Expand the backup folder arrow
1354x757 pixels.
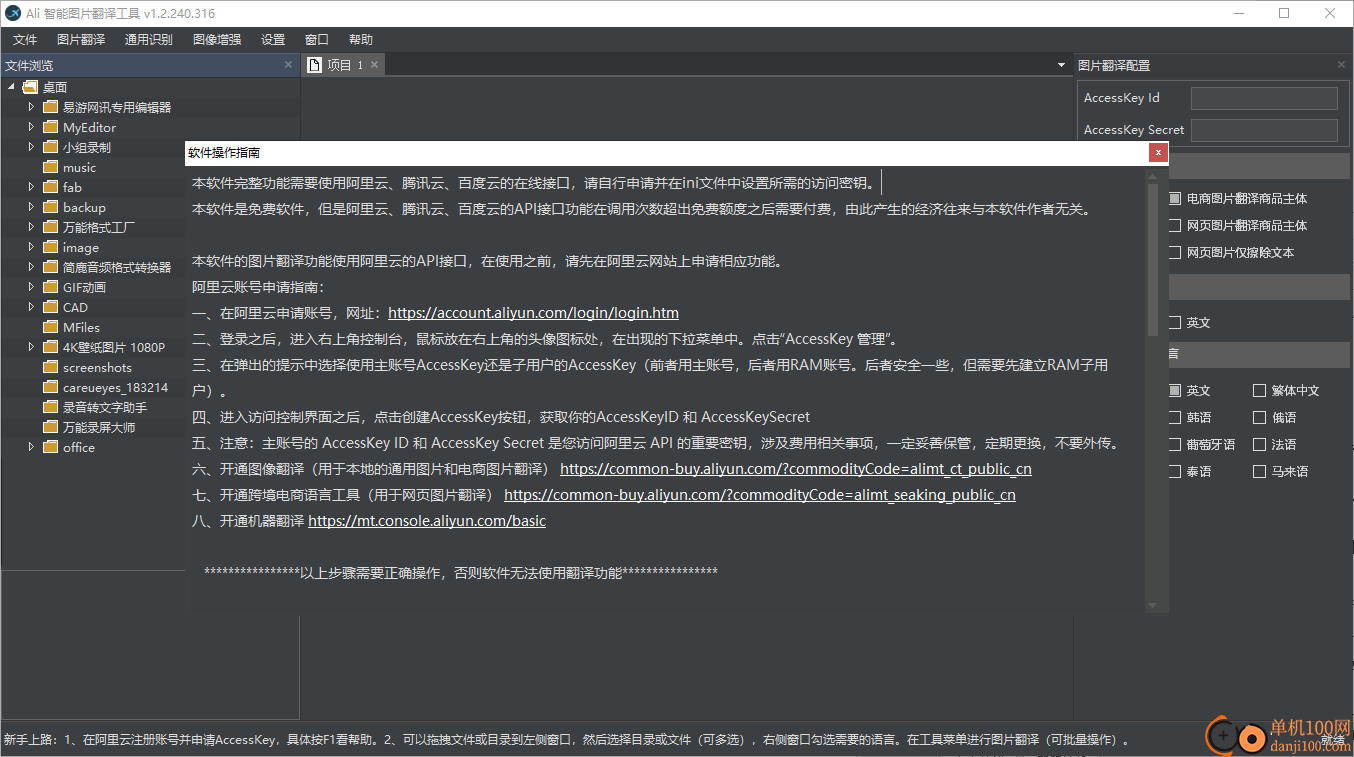click(x=31, y=206)
